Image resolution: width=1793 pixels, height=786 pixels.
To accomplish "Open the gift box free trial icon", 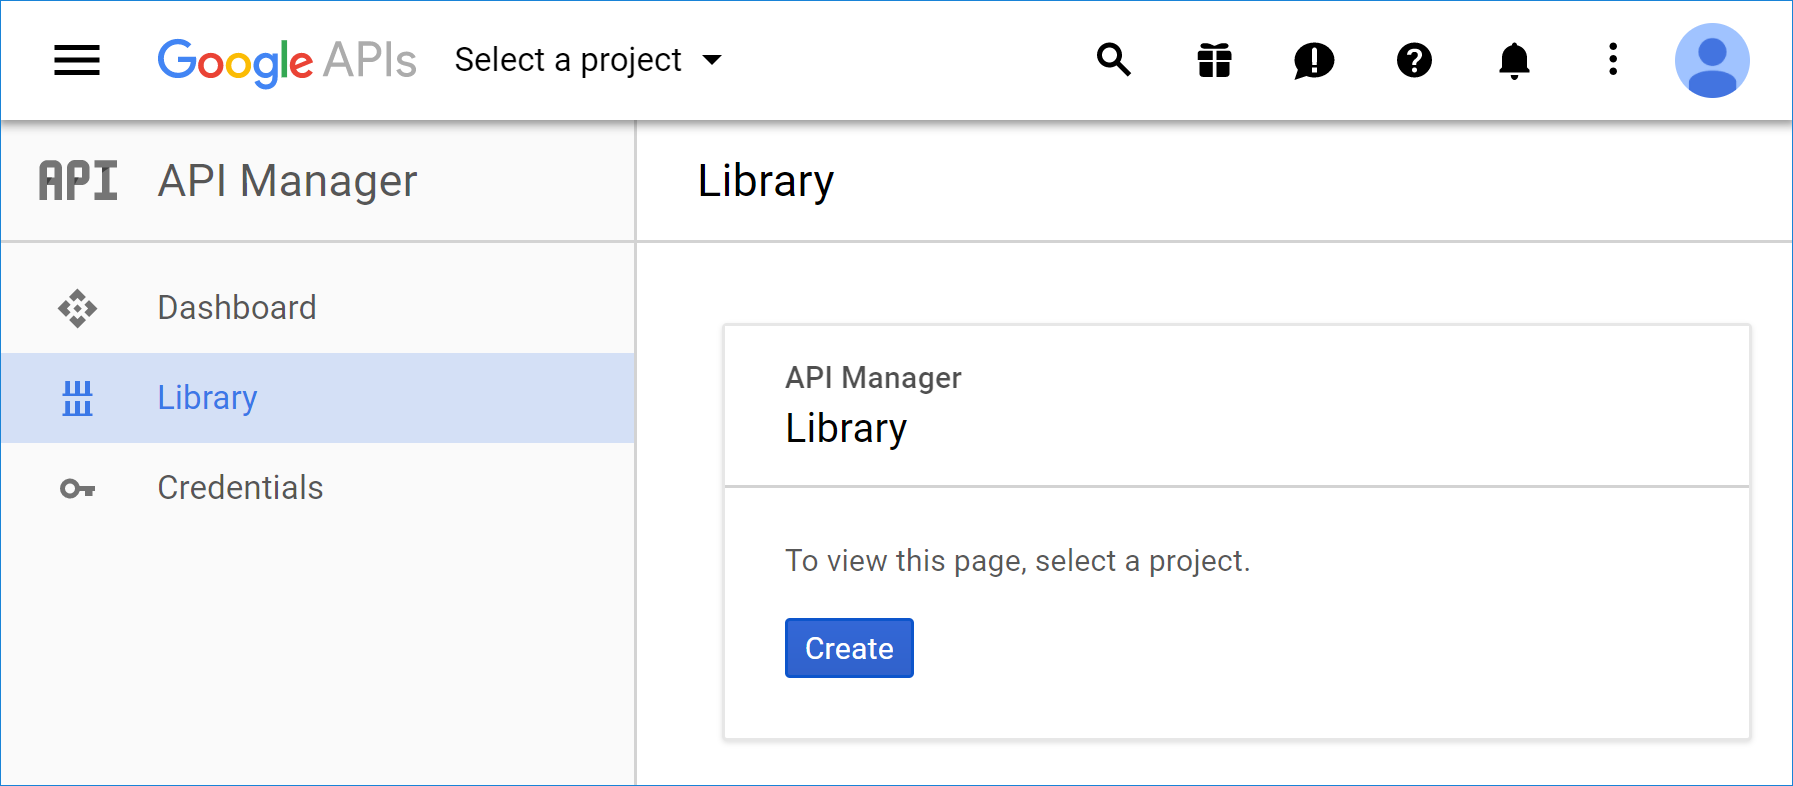I will (x=1214, y=60).
